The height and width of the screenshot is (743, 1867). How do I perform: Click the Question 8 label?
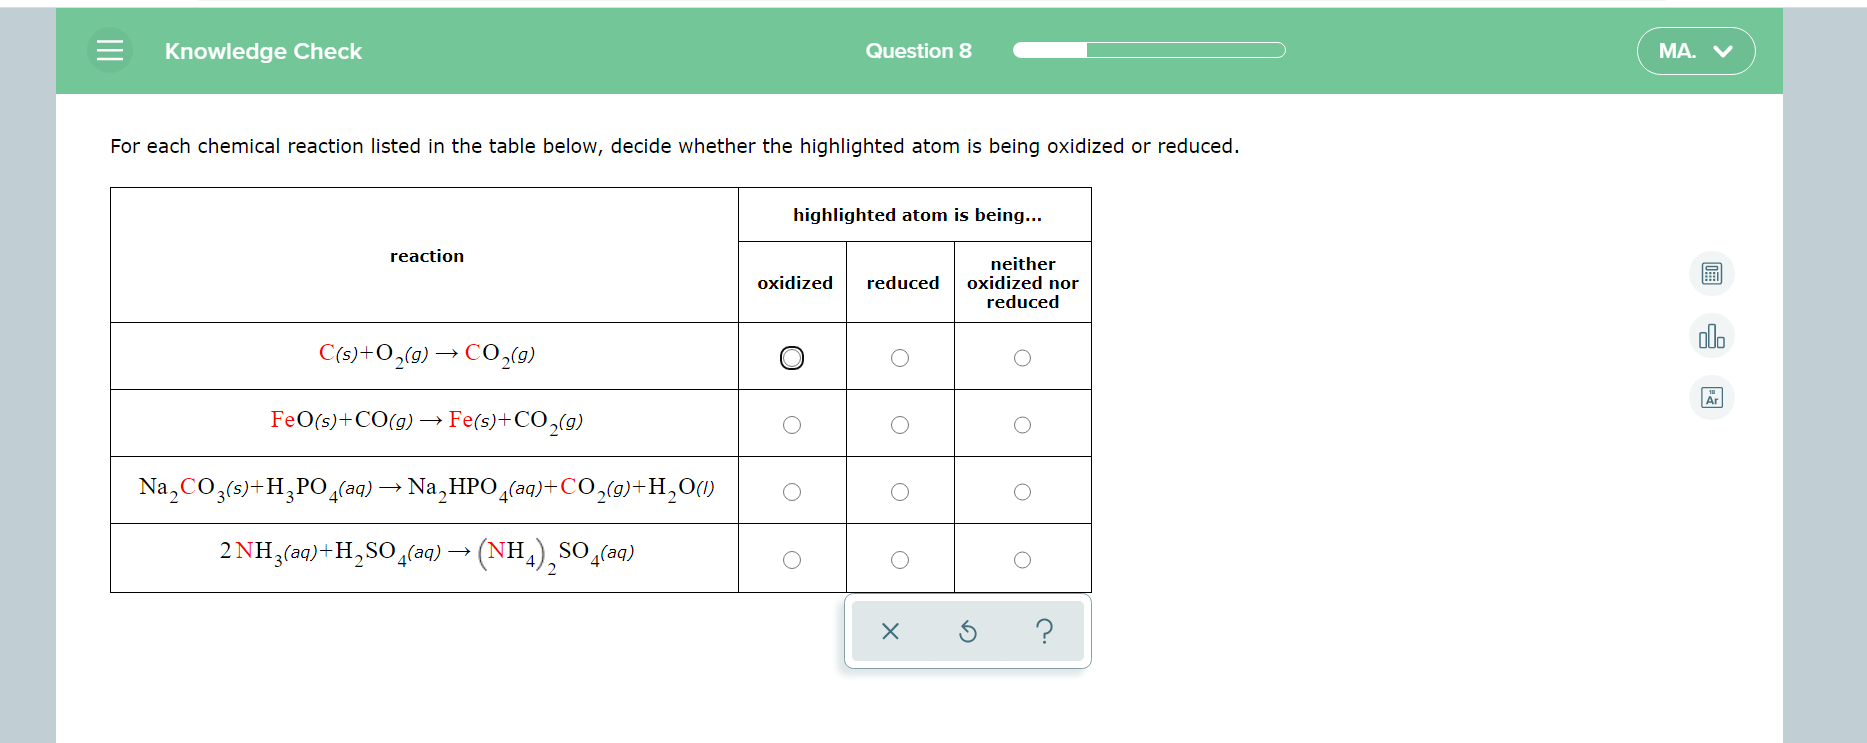pos(918,51)
